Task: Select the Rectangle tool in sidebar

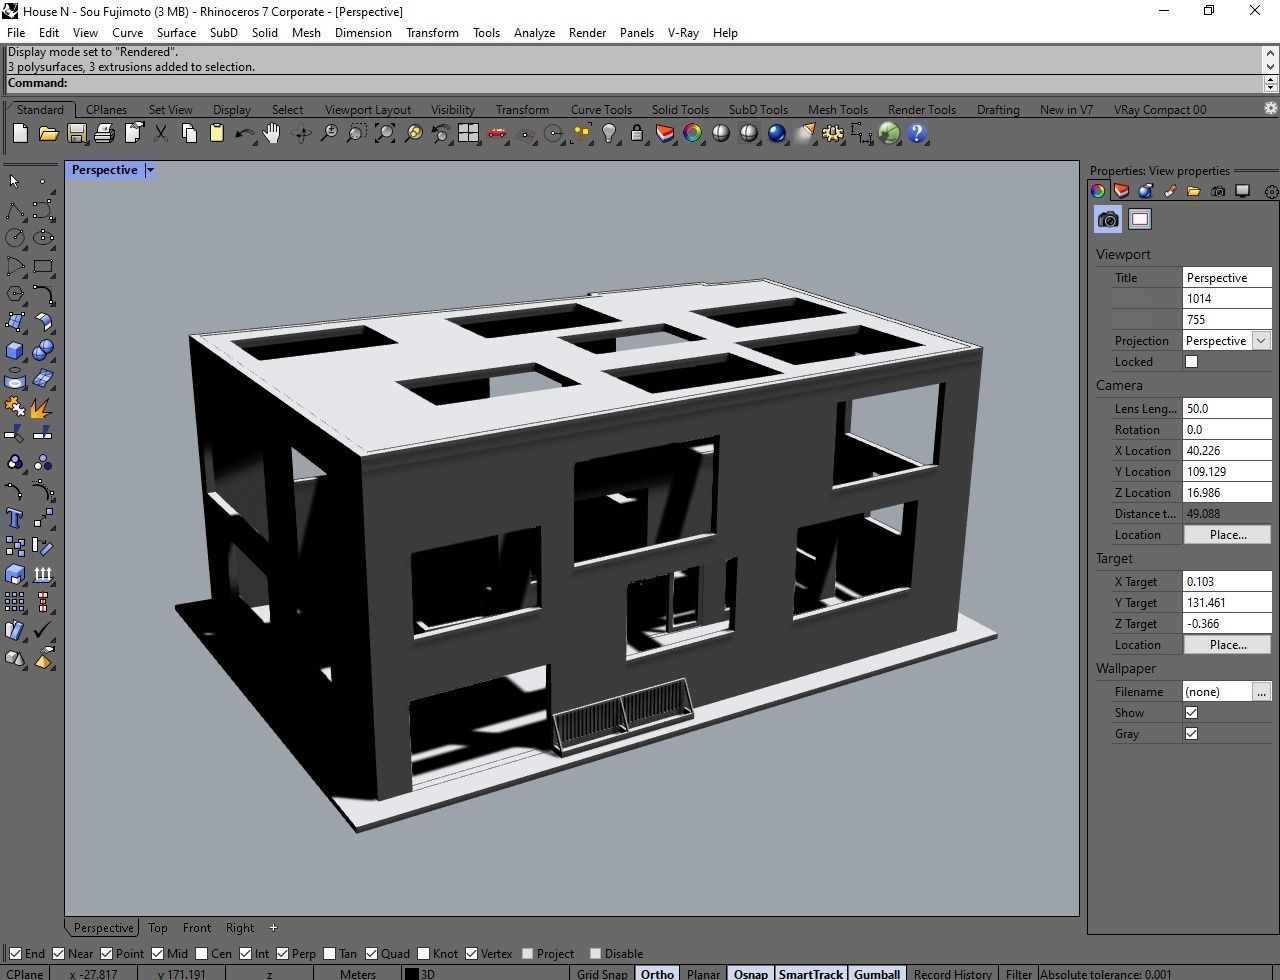Action: pos(43,266)
